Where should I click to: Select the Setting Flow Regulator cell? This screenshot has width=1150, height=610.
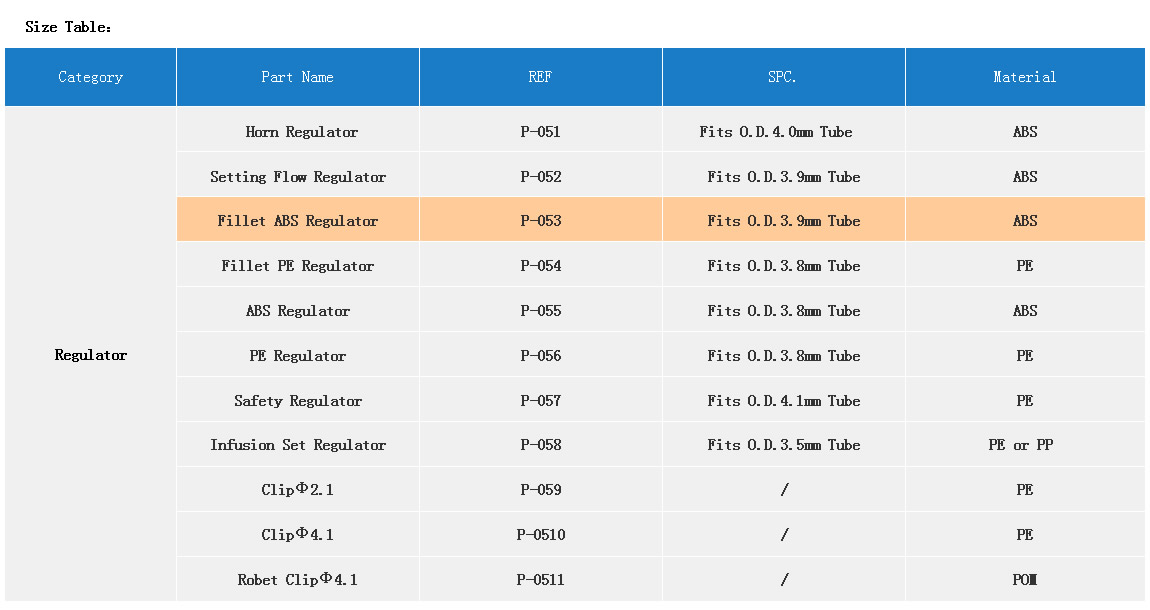298,177
